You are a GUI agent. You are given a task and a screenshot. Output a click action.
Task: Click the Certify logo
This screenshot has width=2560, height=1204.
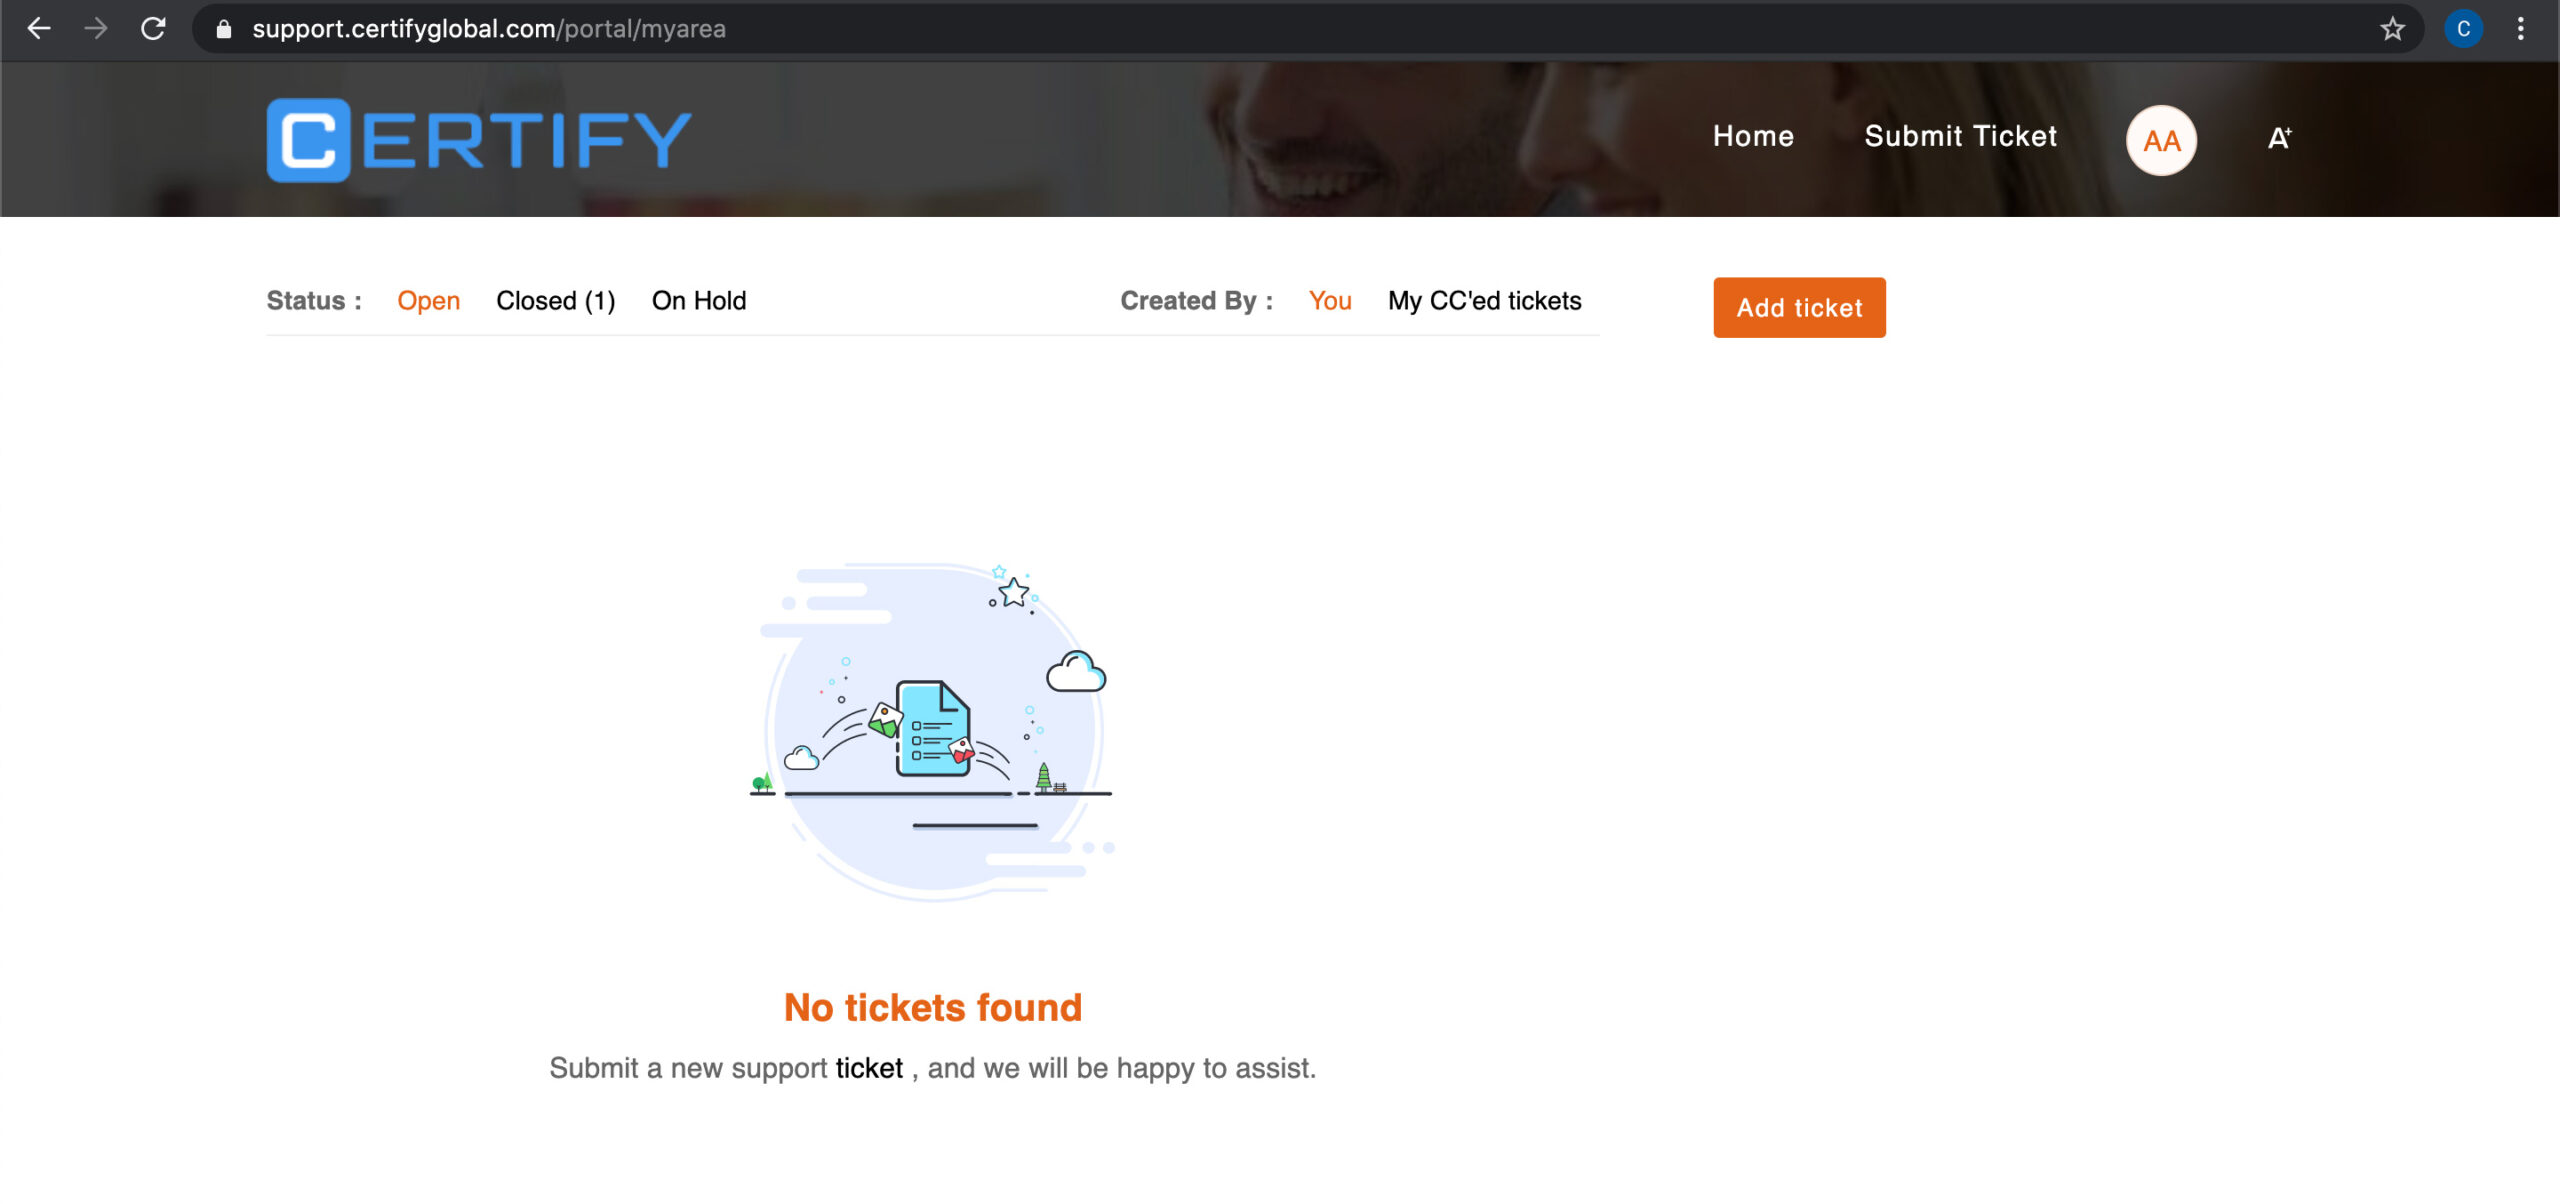click(478, 140)
